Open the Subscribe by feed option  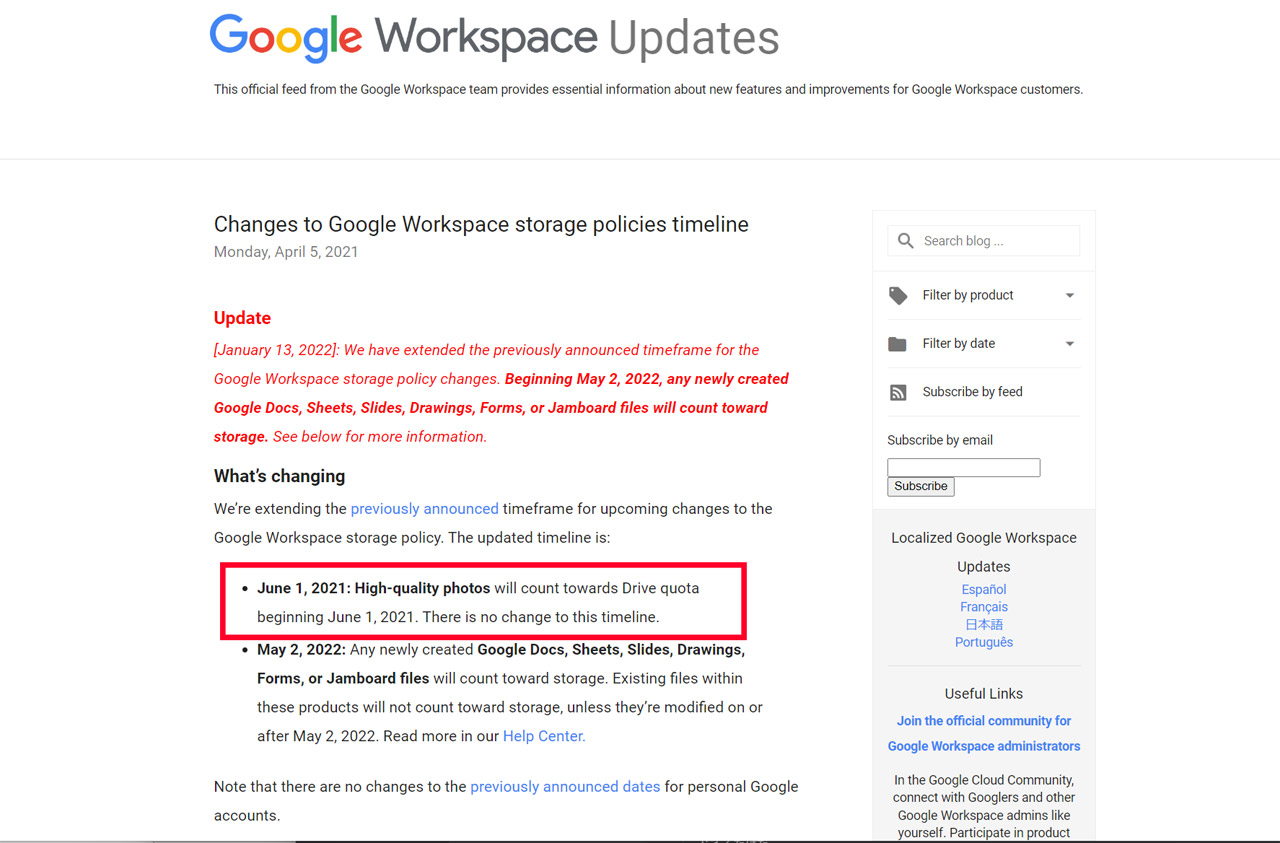point(972,392)
